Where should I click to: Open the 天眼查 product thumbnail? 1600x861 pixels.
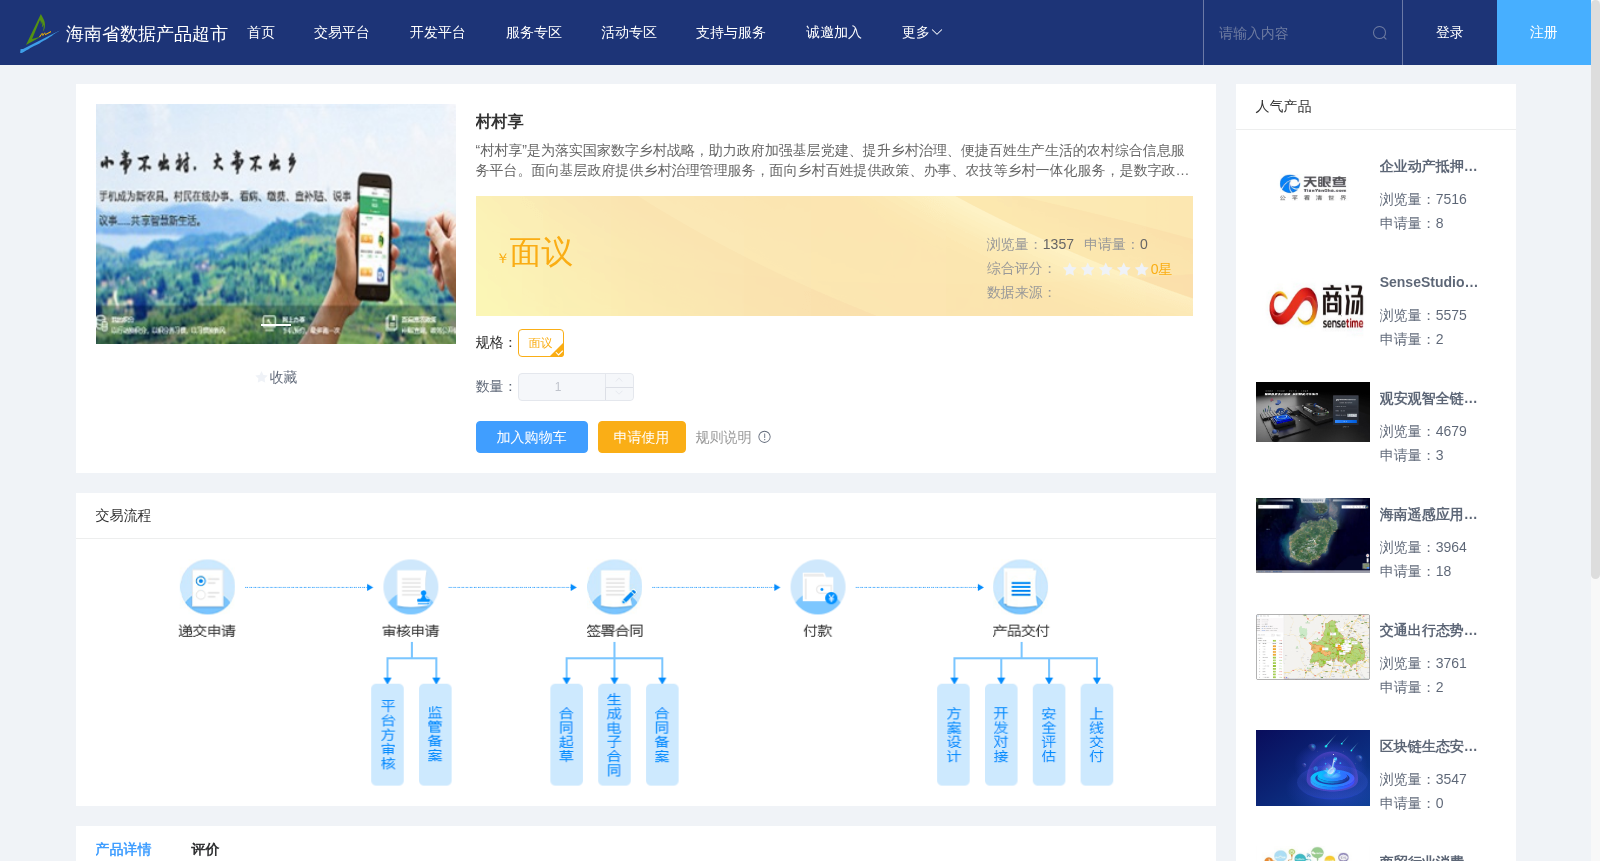coord(1313,186)
